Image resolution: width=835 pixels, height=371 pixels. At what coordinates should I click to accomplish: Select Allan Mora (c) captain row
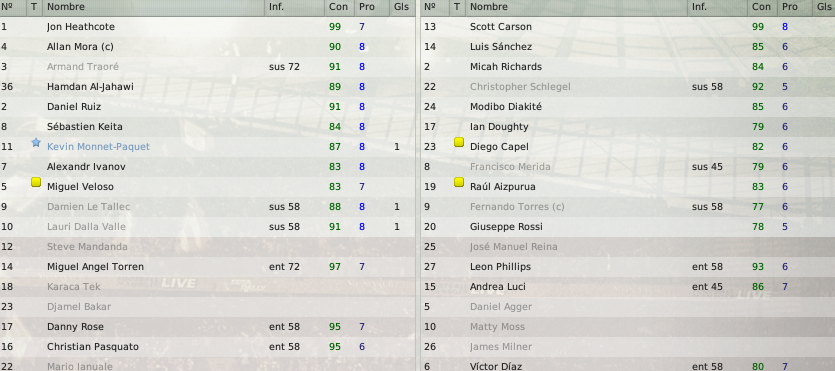click(207, 47)
